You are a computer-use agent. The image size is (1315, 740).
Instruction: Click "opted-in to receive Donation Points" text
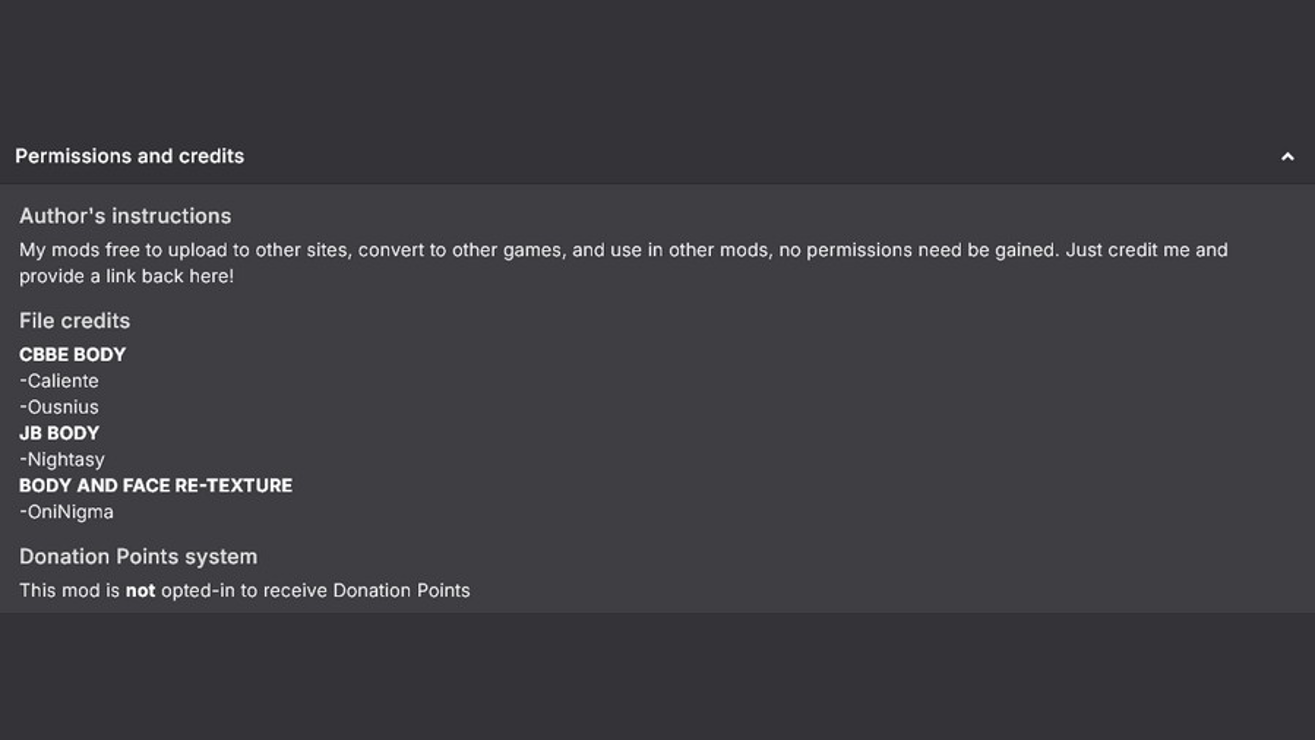point(315,591)
